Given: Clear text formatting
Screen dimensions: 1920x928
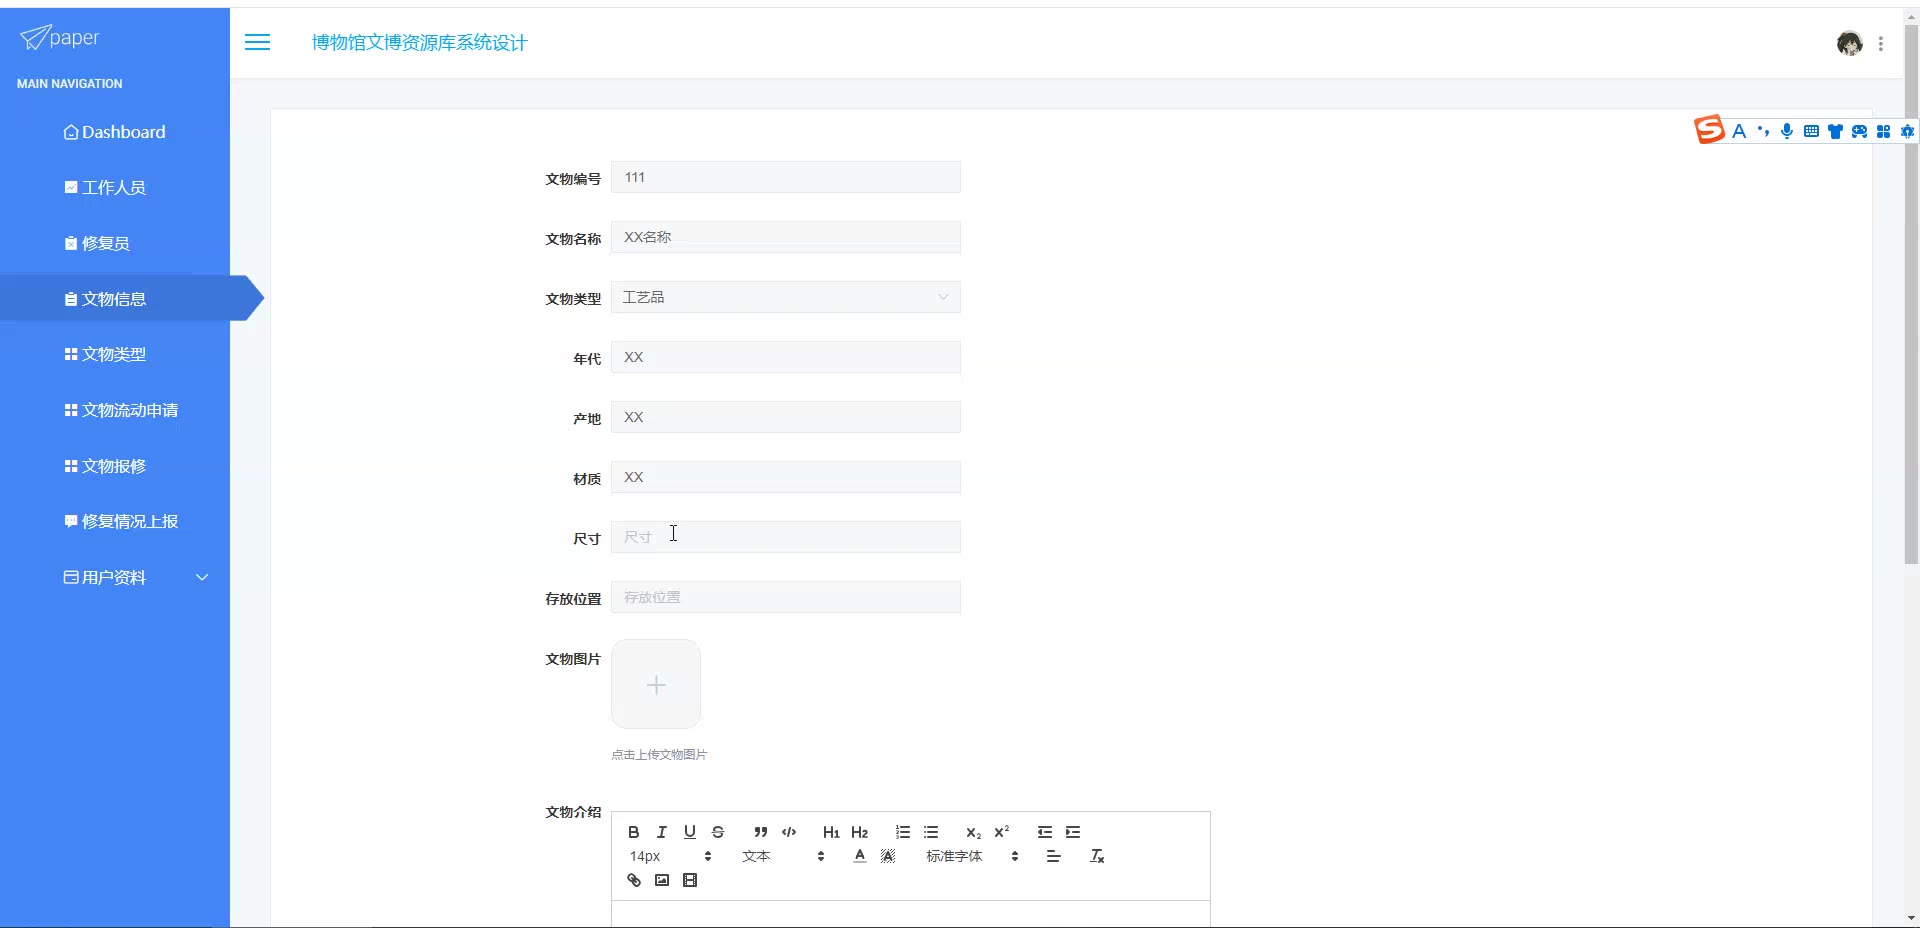Looking at the screenshot, I should pyautogui.click(x=1097, y=856).
